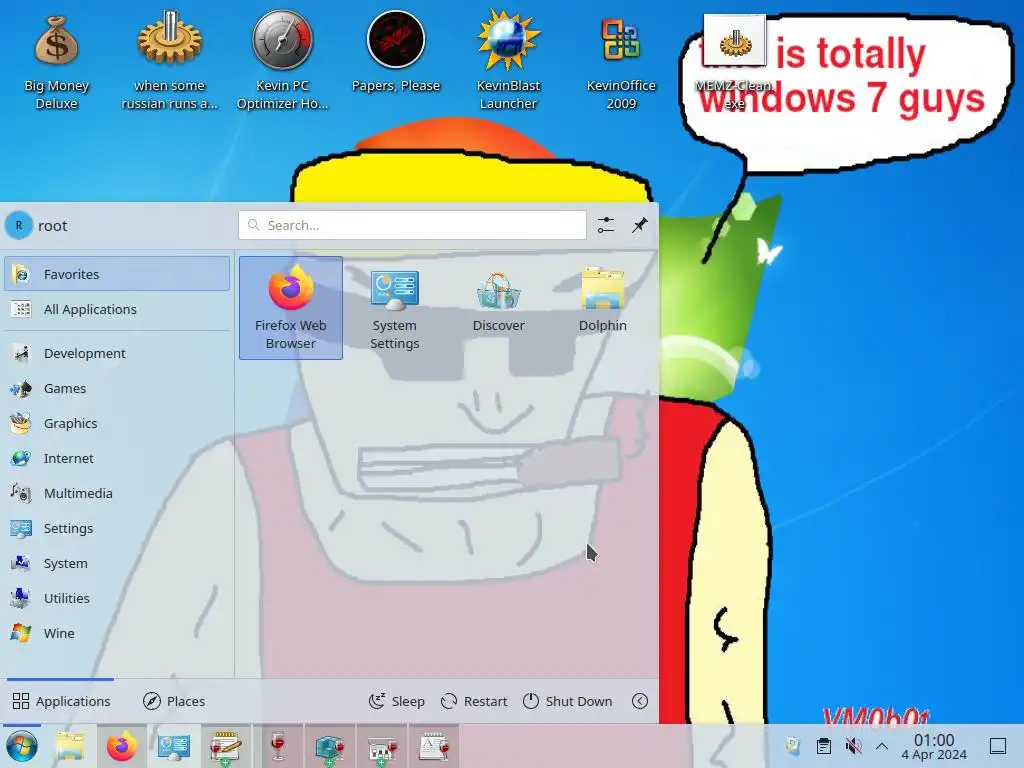Click plain wine glass taskbar icon

point(278,746)
